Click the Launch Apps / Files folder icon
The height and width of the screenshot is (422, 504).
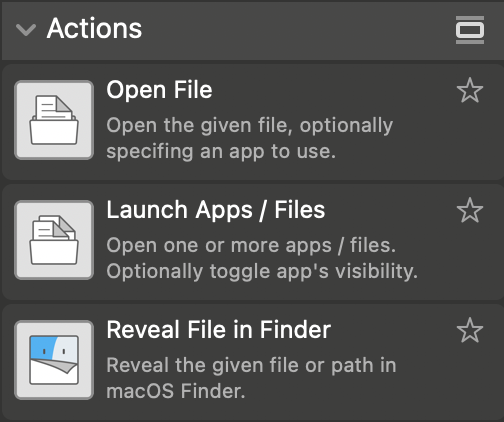tap(54, 240)
